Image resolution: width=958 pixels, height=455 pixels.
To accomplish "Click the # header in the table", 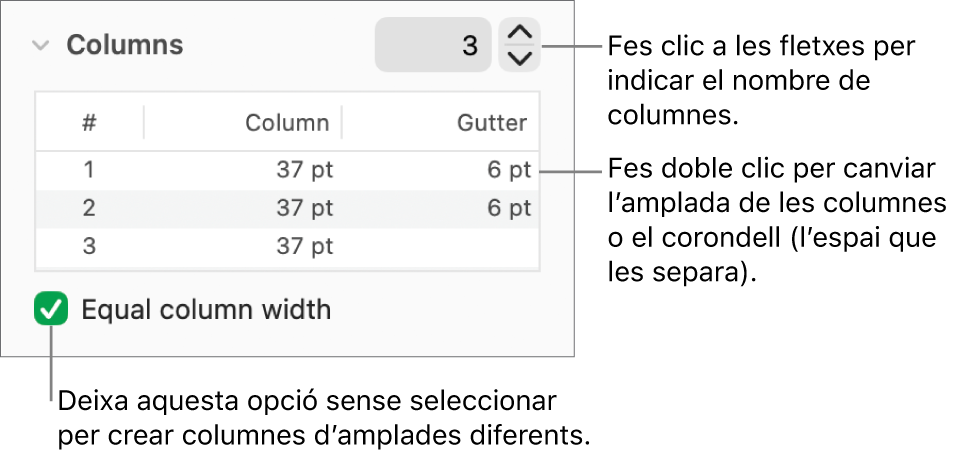I will [x=89, y=123].
